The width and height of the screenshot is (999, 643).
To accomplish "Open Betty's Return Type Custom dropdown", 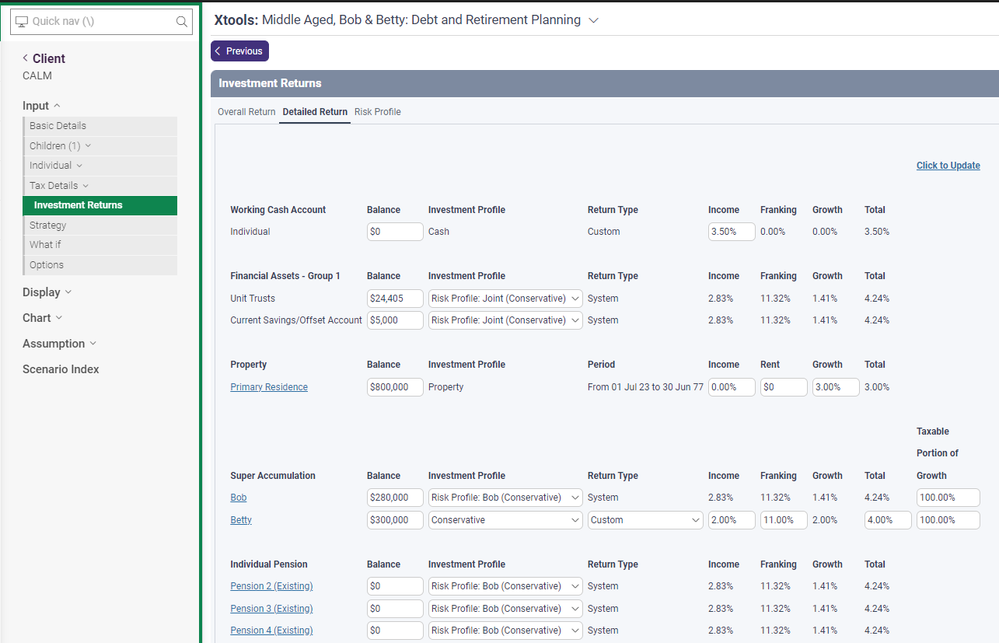I will pyautogui.click(x=645, y=520).
